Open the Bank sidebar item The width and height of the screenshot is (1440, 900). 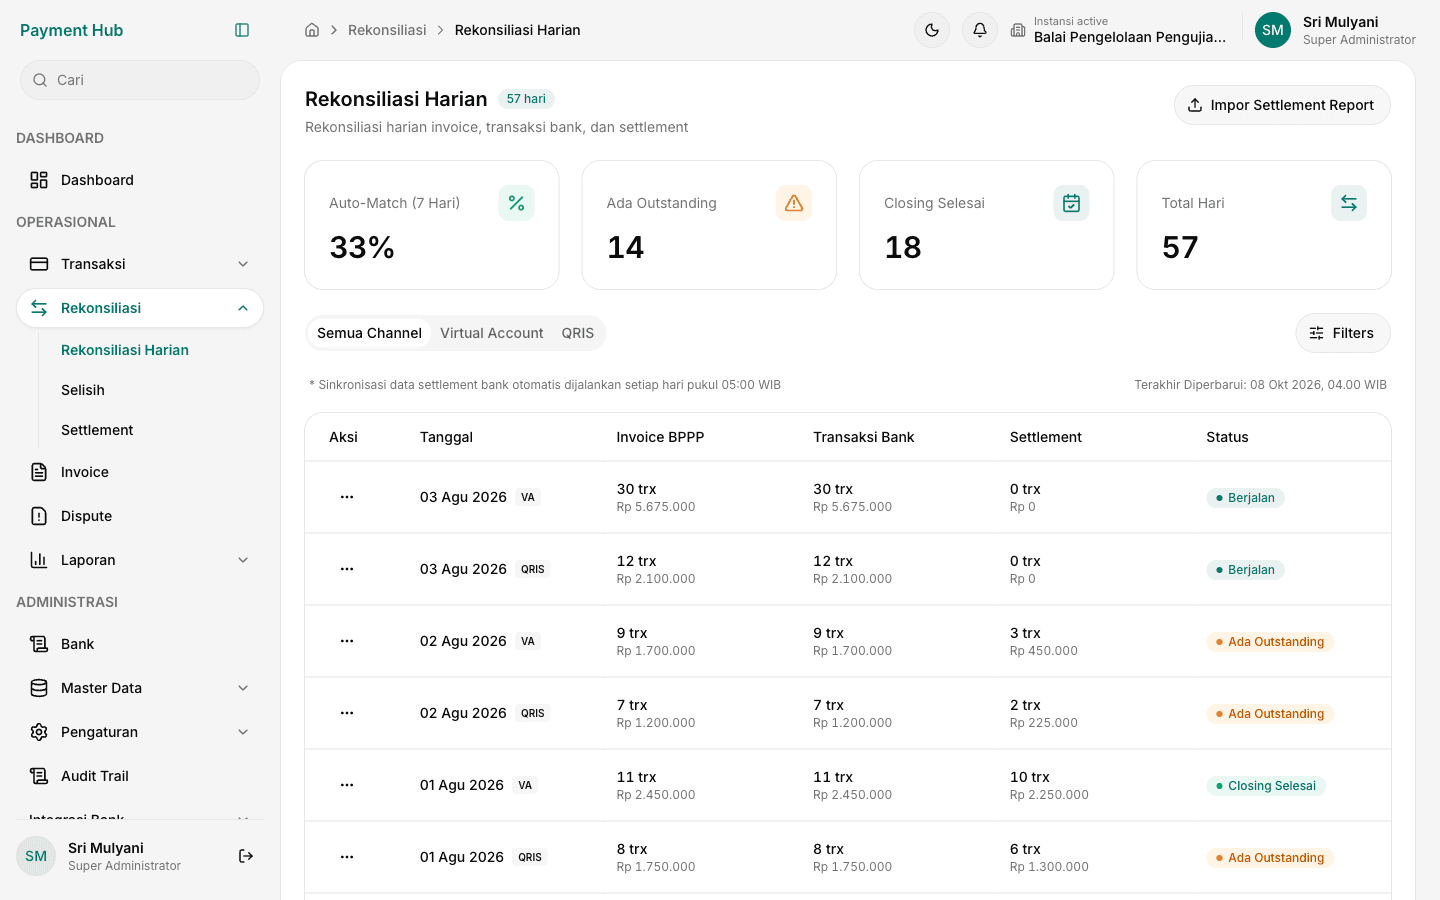[140, 644]
